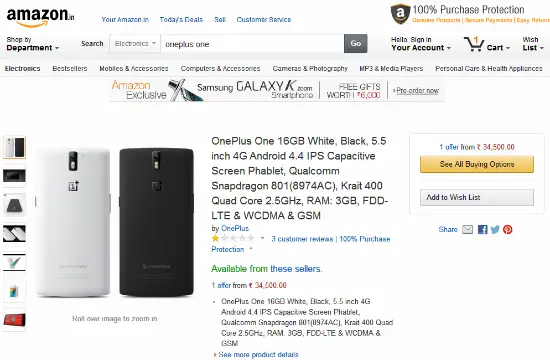Click the star rating icons
The image size is (550, 360).
pos(233,239)
